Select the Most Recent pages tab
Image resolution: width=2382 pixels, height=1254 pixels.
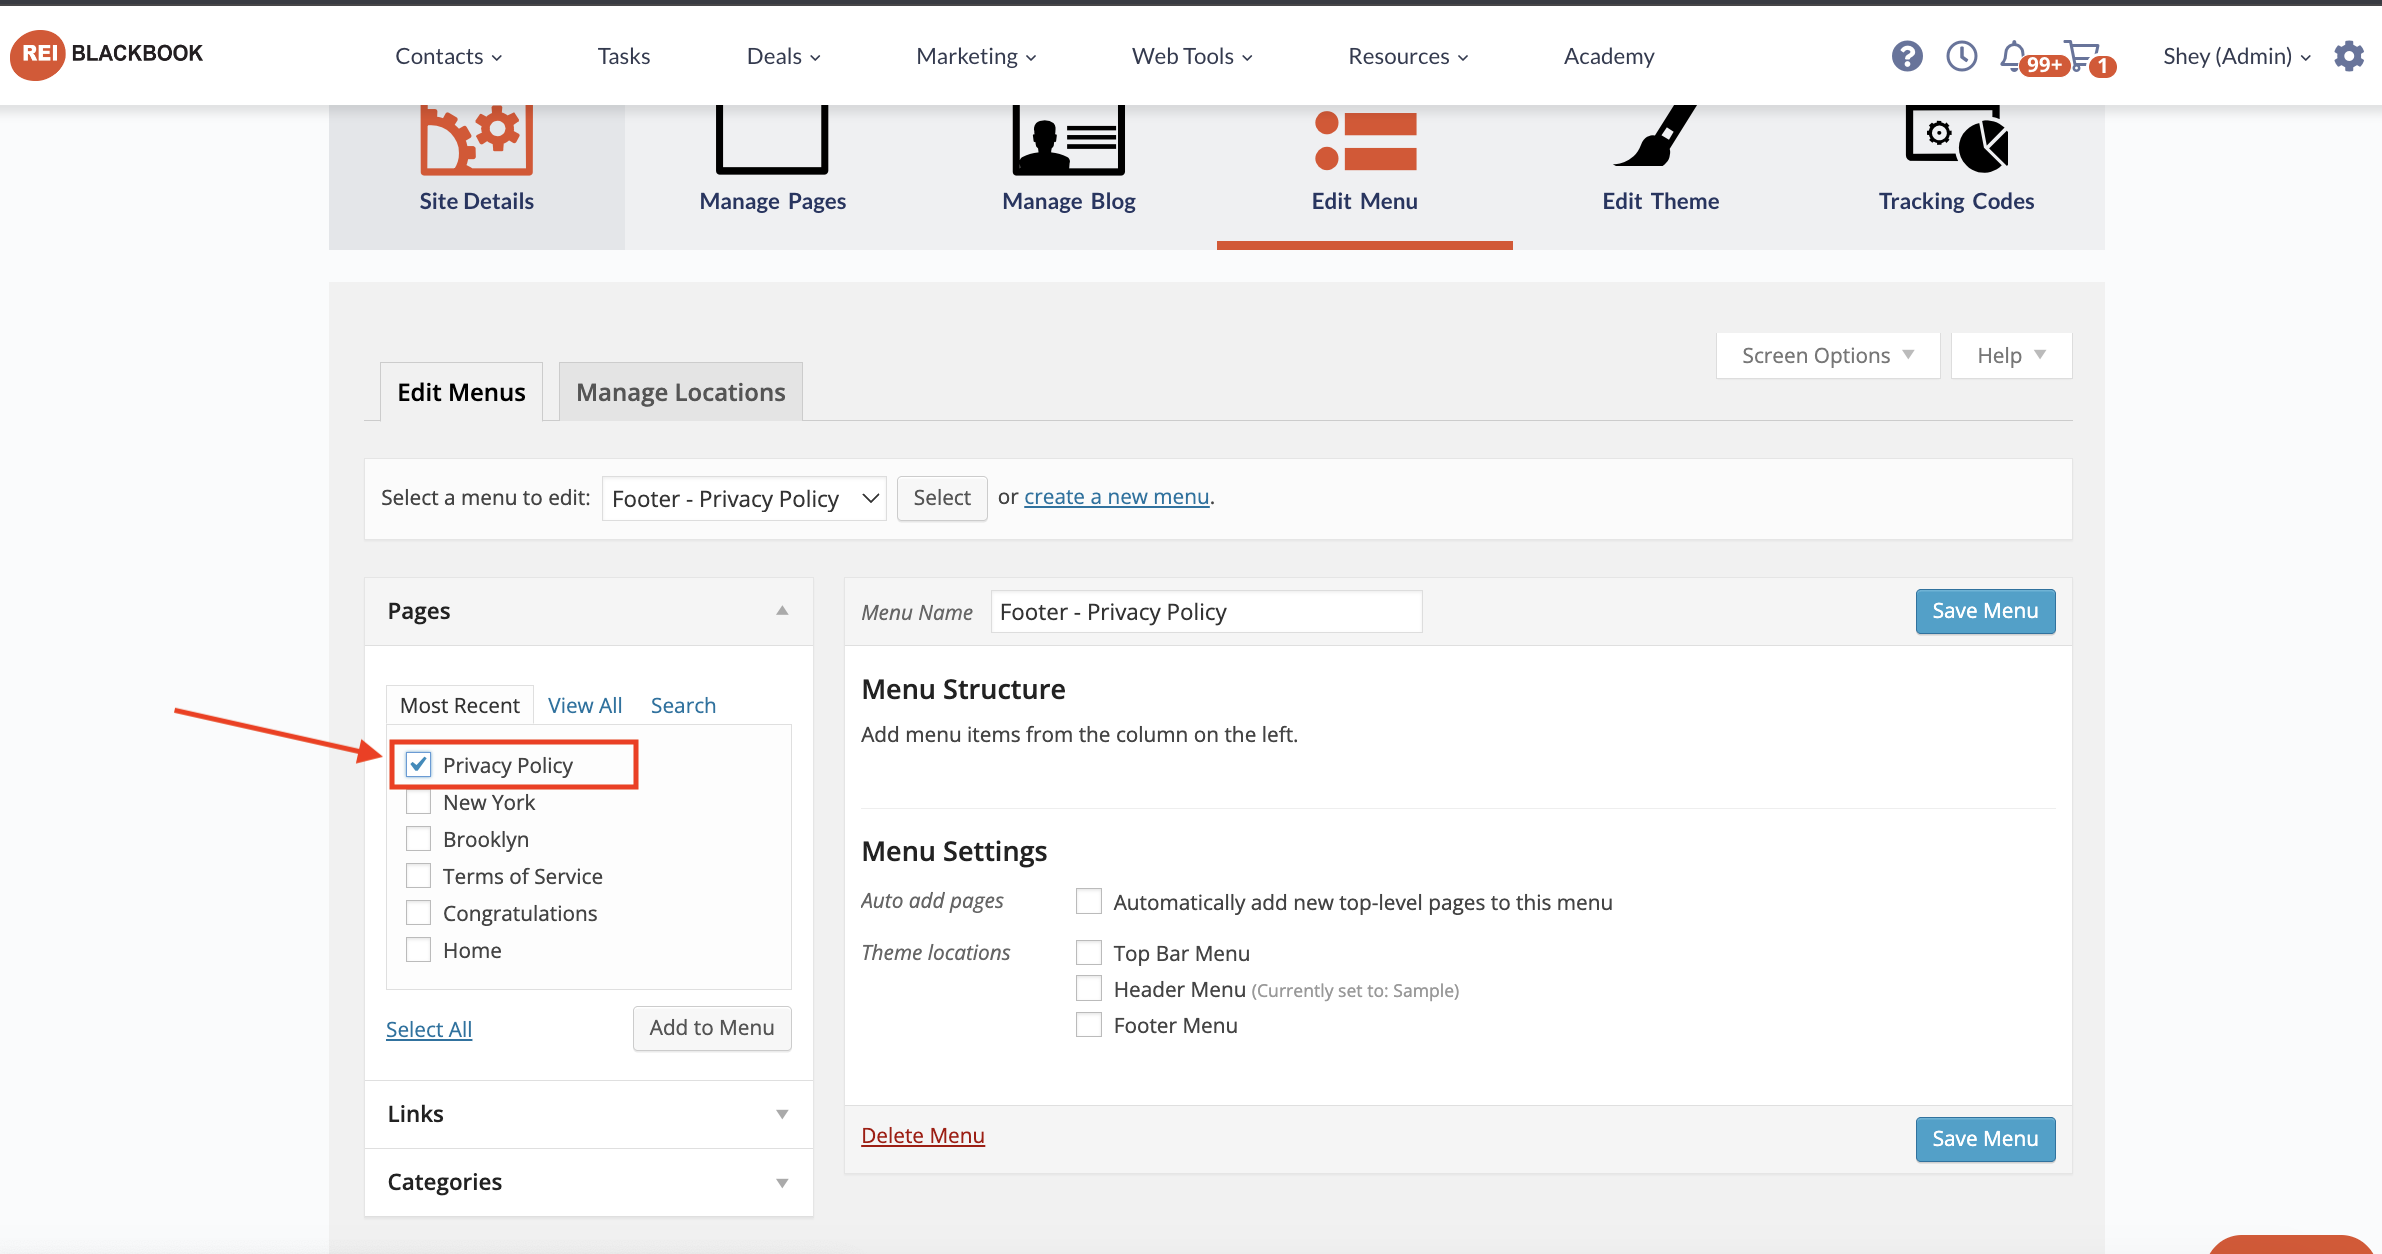pos(460,705)
